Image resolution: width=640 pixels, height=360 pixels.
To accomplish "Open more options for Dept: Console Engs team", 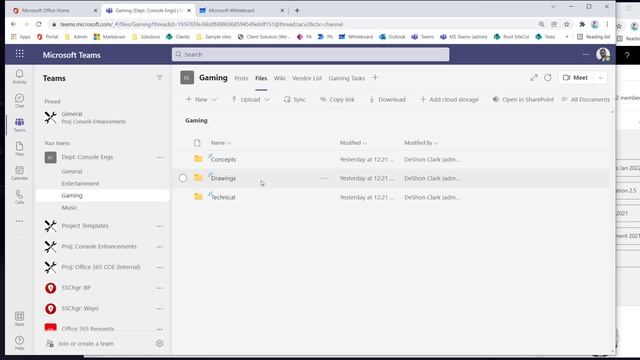I will click(160, 157).
